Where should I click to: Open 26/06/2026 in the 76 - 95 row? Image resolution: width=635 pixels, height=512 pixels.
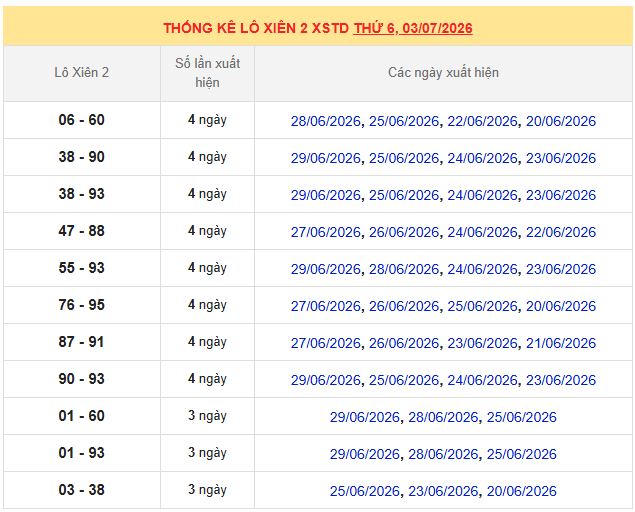(x=404, y=306)
